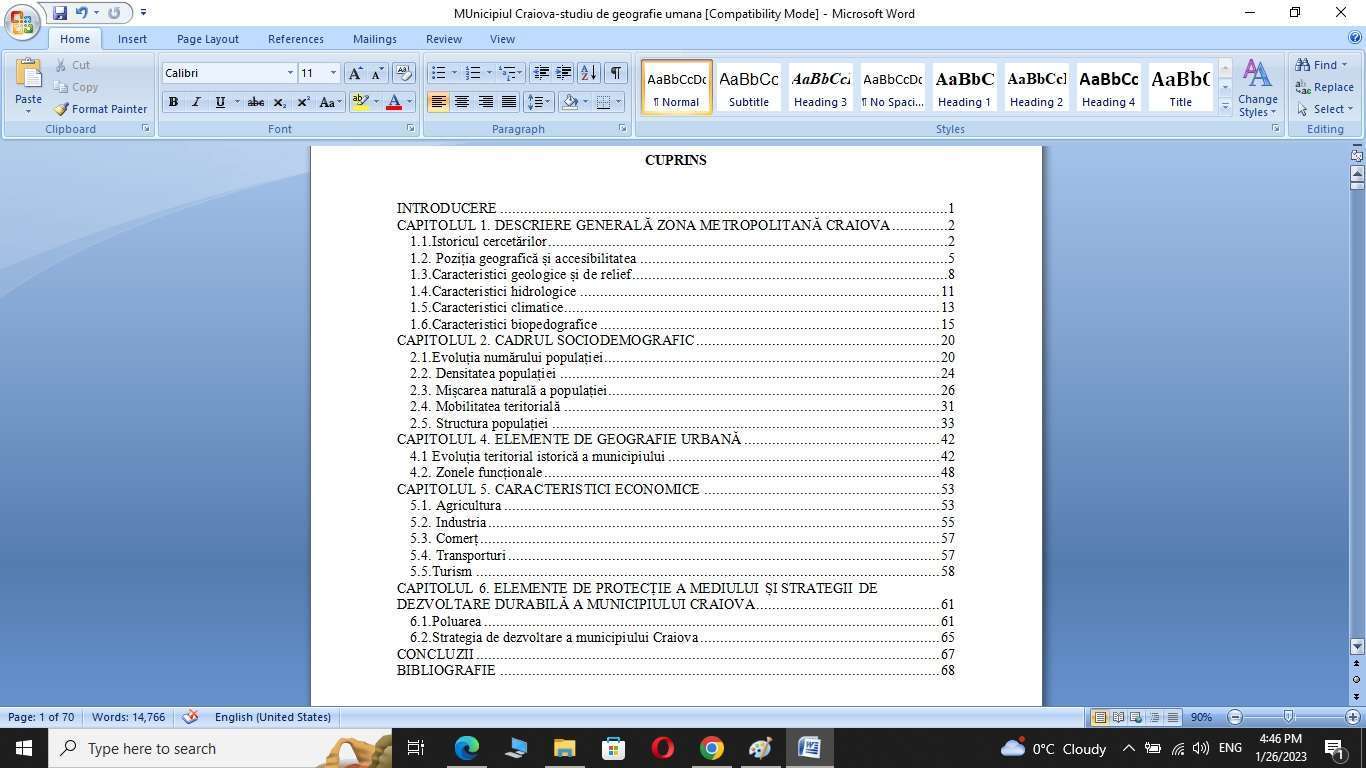Click the Clear Formatting icon
The width and height of the screenshot is (1366, 768).
click(404, 73)
